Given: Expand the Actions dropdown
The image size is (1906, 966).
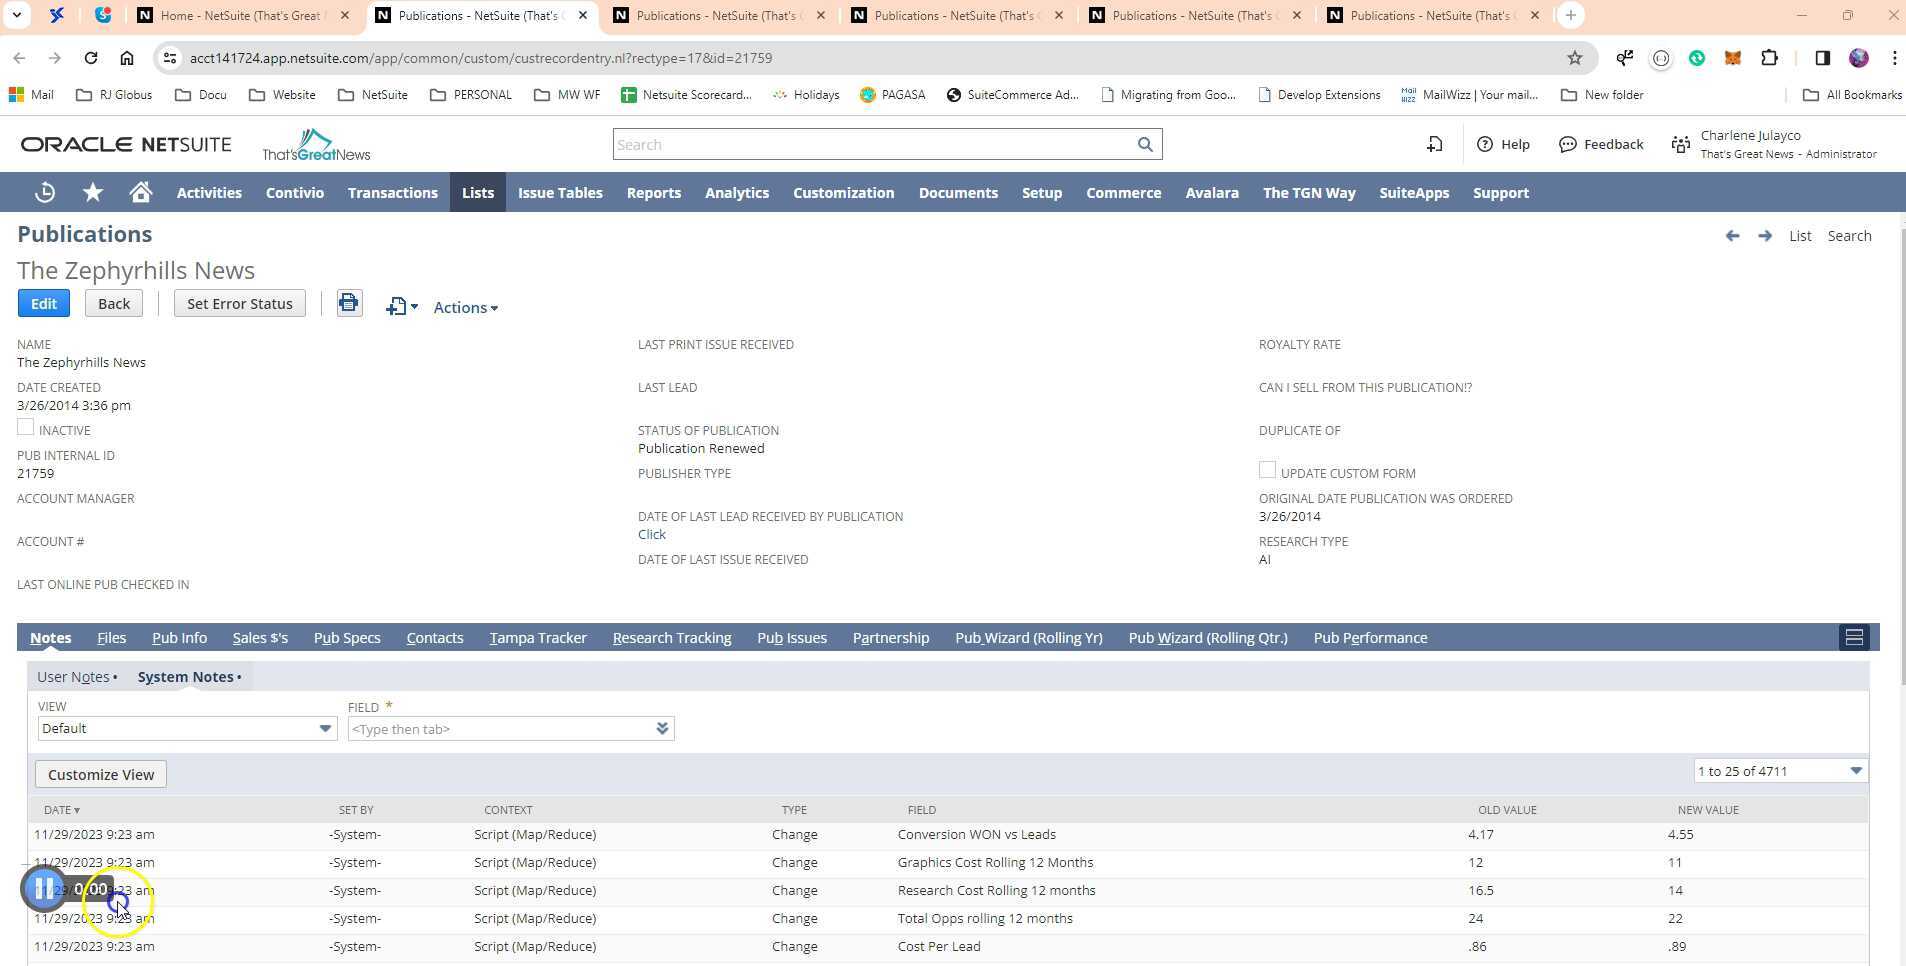Looking at the screenshot, I should 465,308.
